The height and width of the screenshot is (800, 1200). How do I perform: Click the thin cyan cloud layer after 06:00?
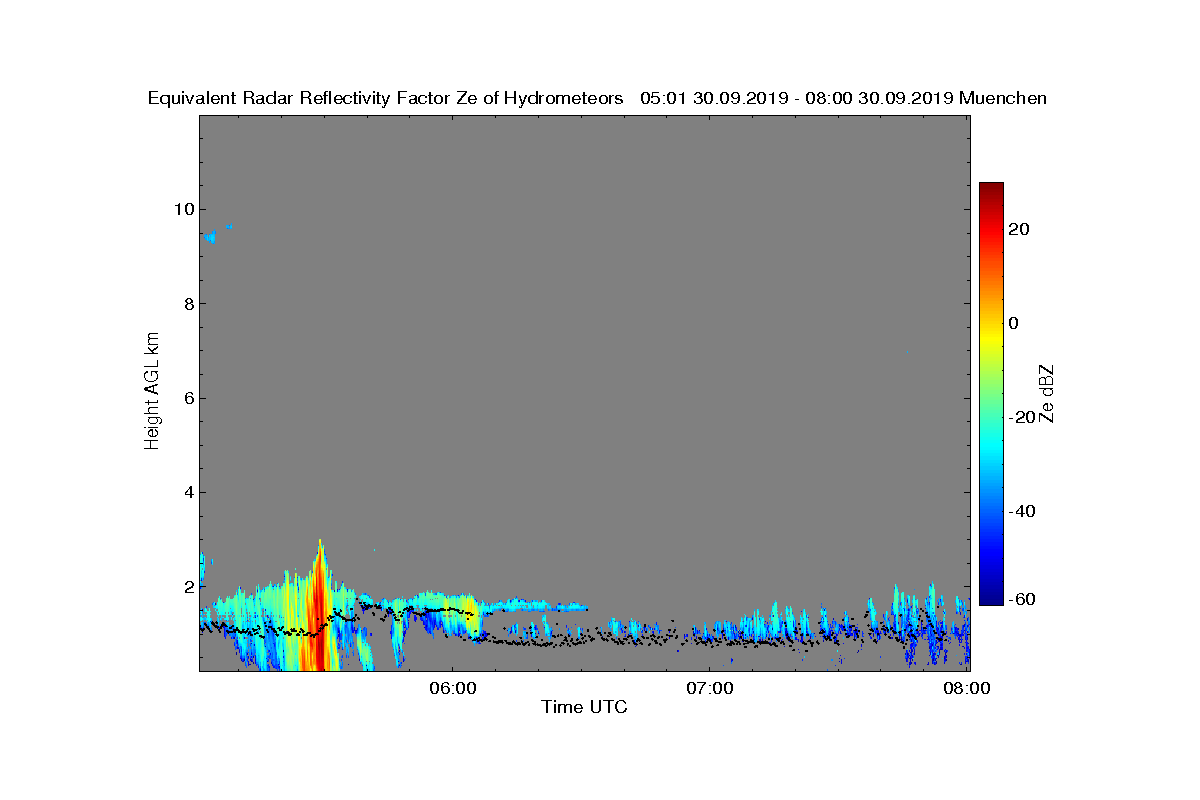pyautogui.click(x=535, y=606)
